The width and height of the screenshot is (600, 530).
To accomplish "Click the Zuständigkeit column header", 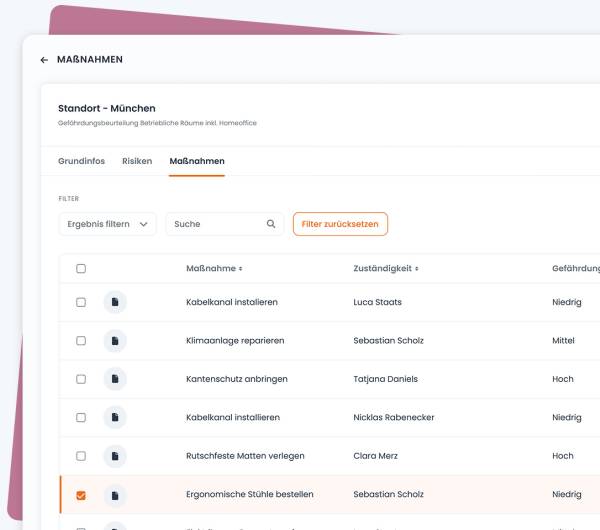I will (383, 269).
